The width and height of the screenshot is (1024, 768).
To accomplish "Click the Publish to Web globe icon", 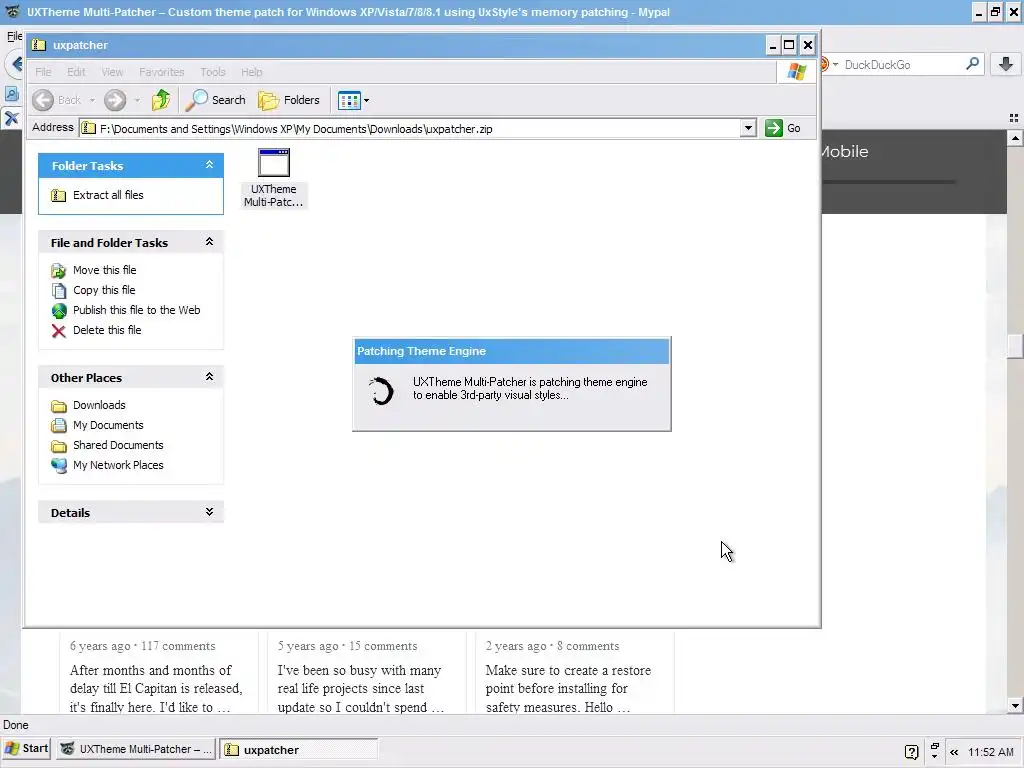I will [x=59, y=311].
